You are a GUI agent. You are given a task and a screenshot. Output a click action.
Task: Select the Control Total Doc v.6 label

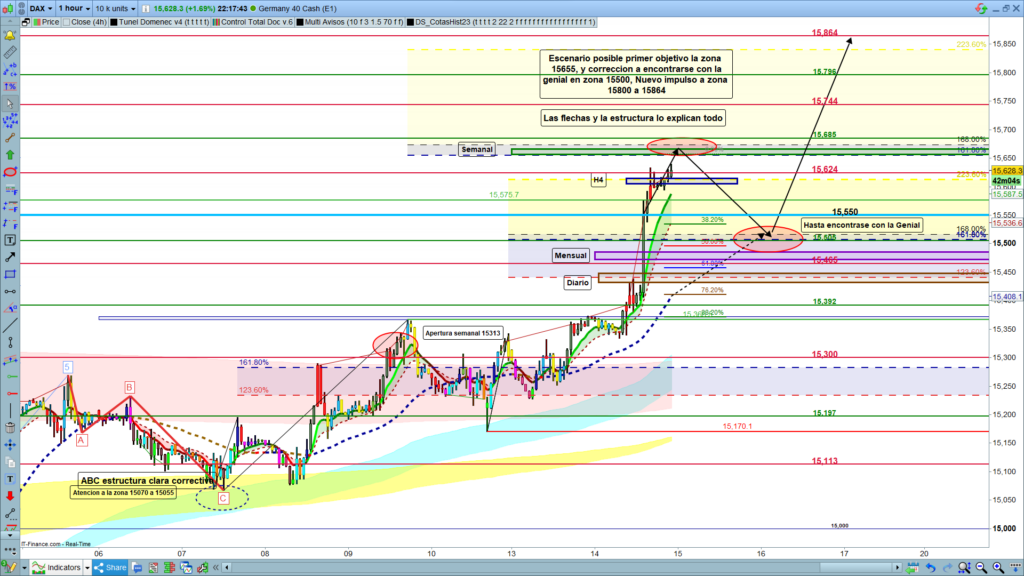[254, 21]
